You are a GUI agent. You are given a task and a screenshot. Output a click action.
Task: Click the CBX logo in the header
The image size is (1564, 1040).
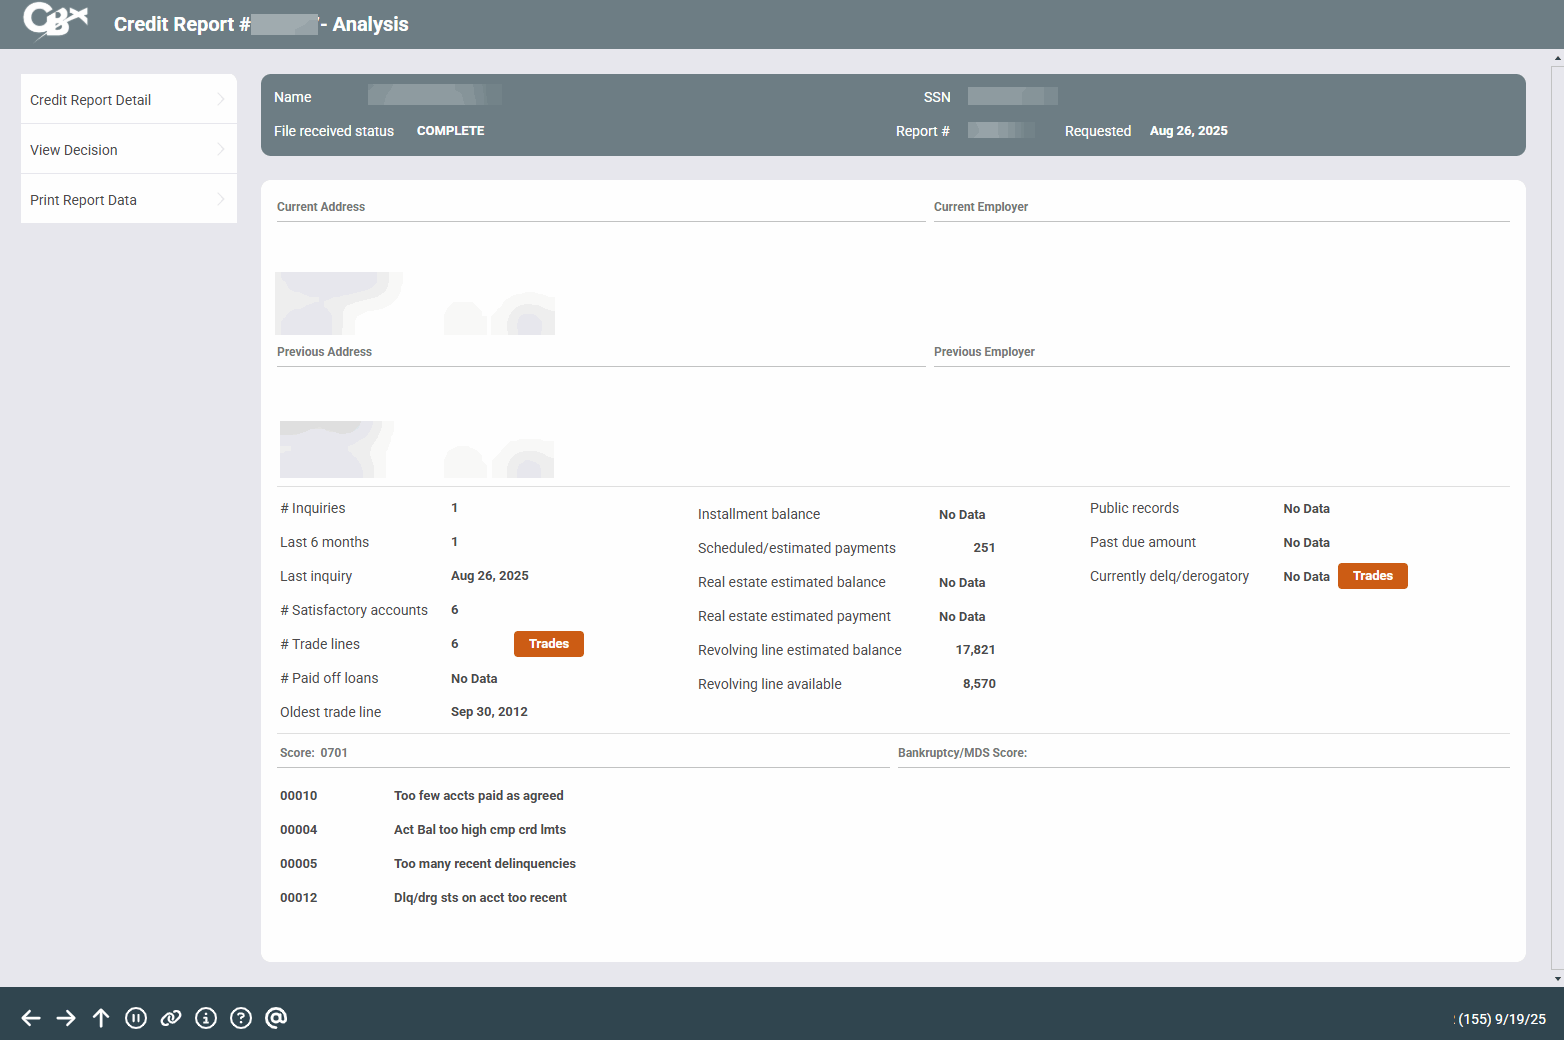[x=56, y=21]
